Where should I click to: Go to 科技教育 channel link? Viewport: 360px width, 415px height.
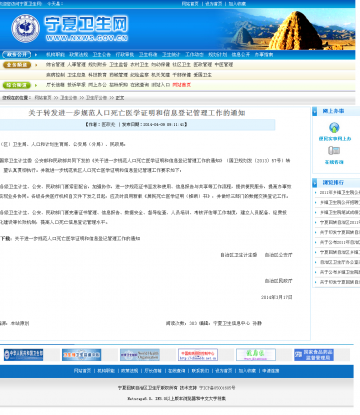pyautogui.click(x=97, y=75)
